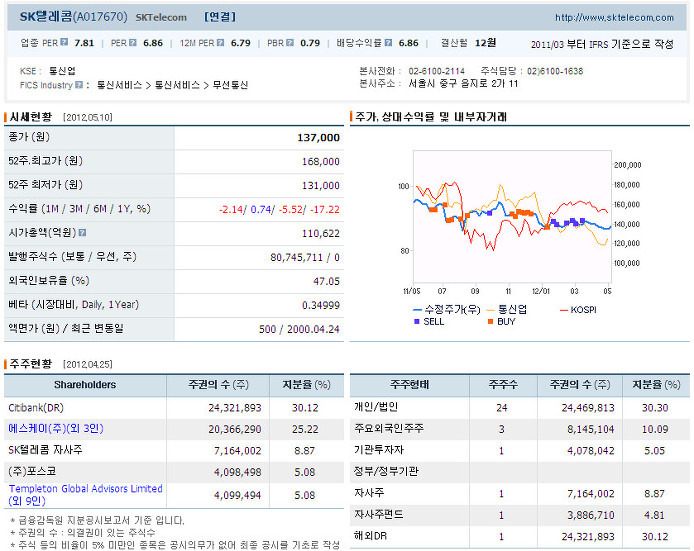
Task: Click head office phone 02-6100-2114
Action: pos(436,71)
